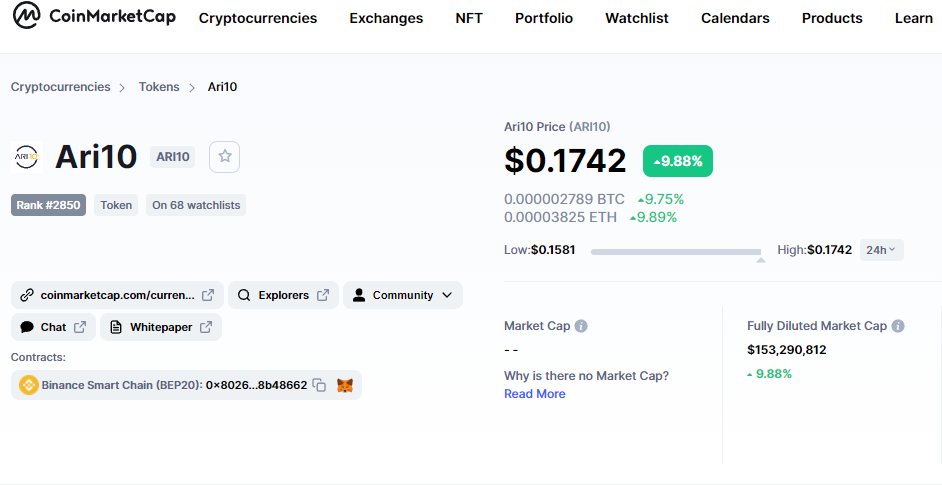Click the low-high price range bar
This screenshot has height=485, width=942.
pos(676,252)
